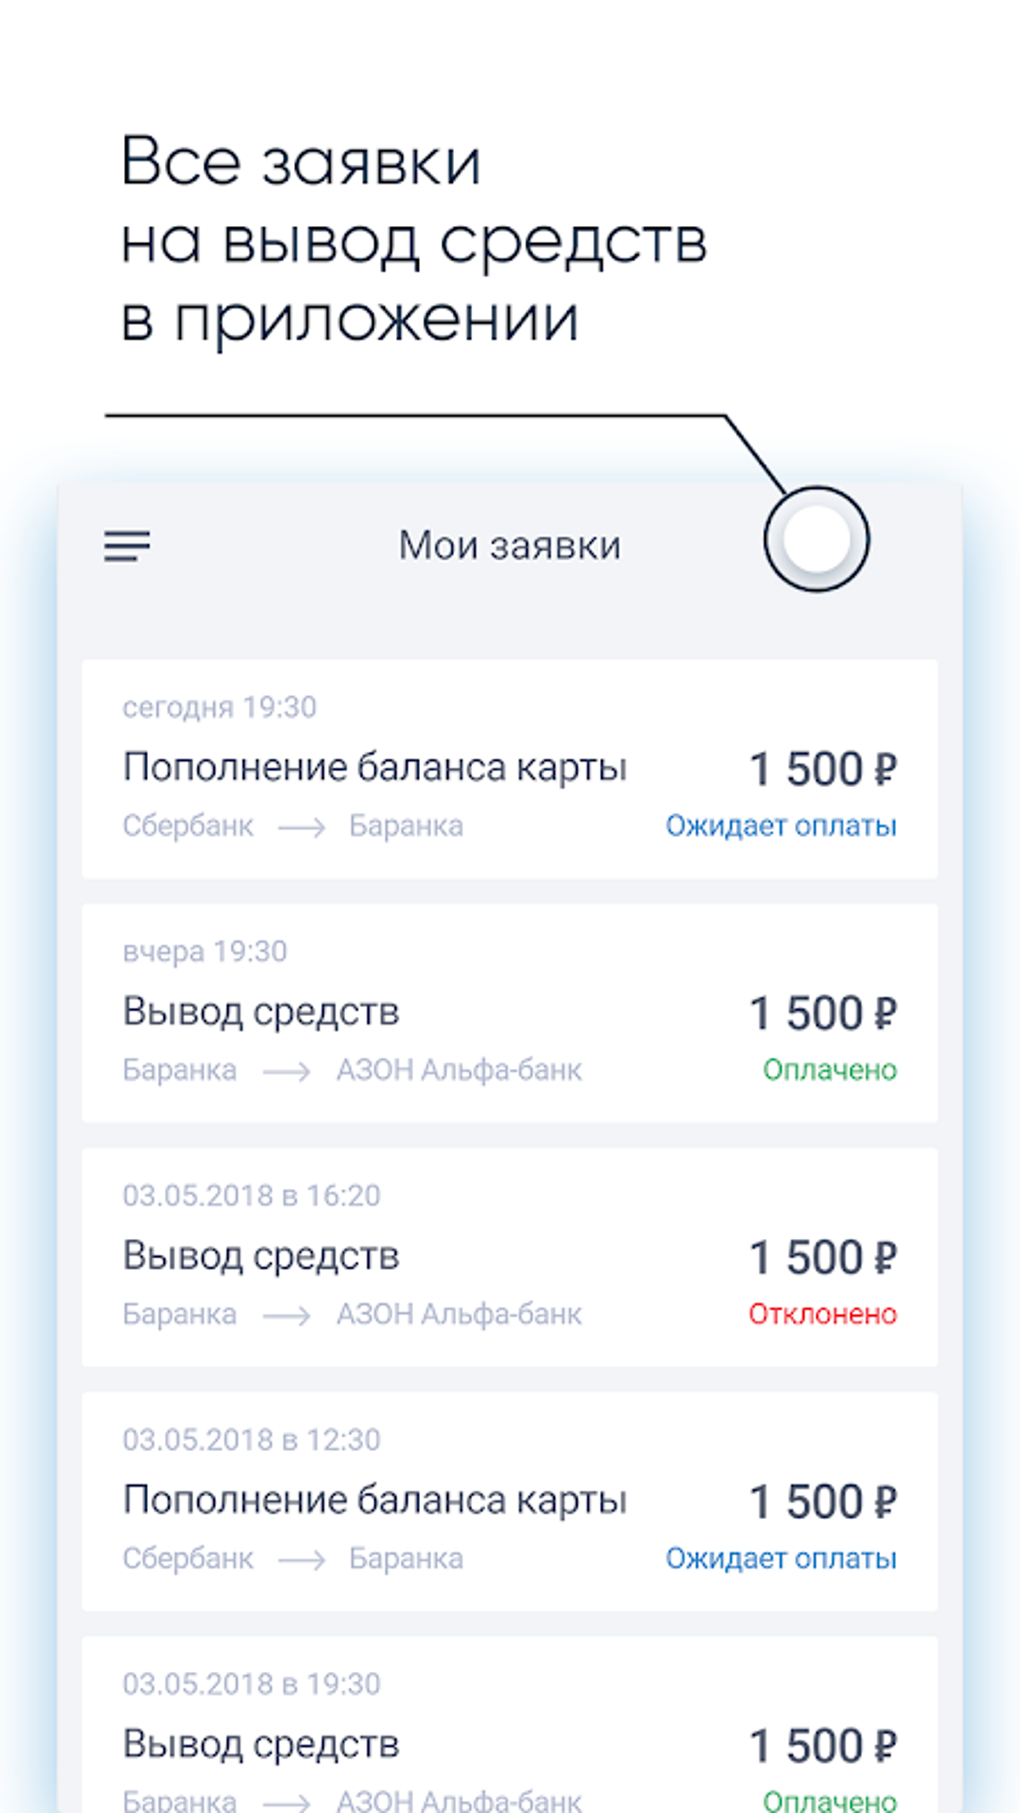Viewport: 1020px width, 1813px height.
Task: Open today's "Пополнение баланса карты" request
Action: (374, 767)
